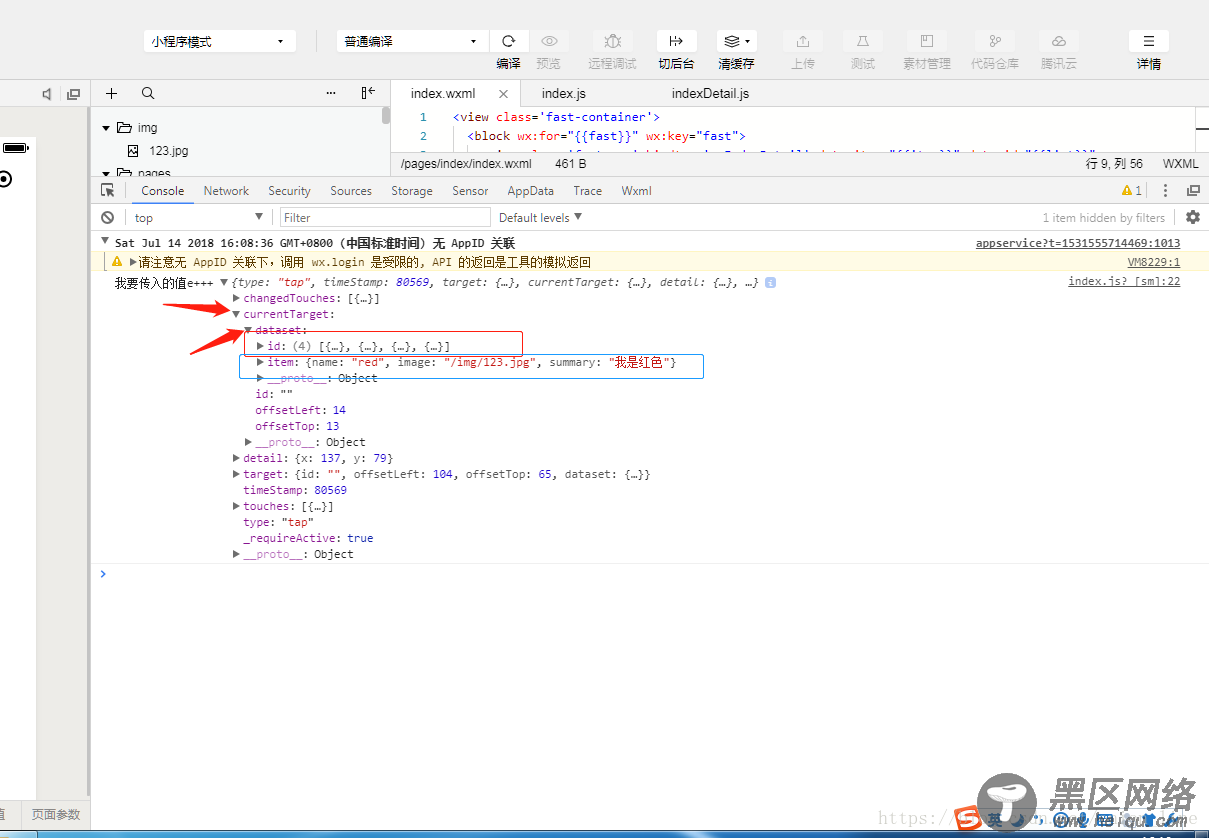Viewport: 1209px width, 838px height.
Task: Switch to the indexDetail.js editor tab
Action: click(x=710, y=94)
